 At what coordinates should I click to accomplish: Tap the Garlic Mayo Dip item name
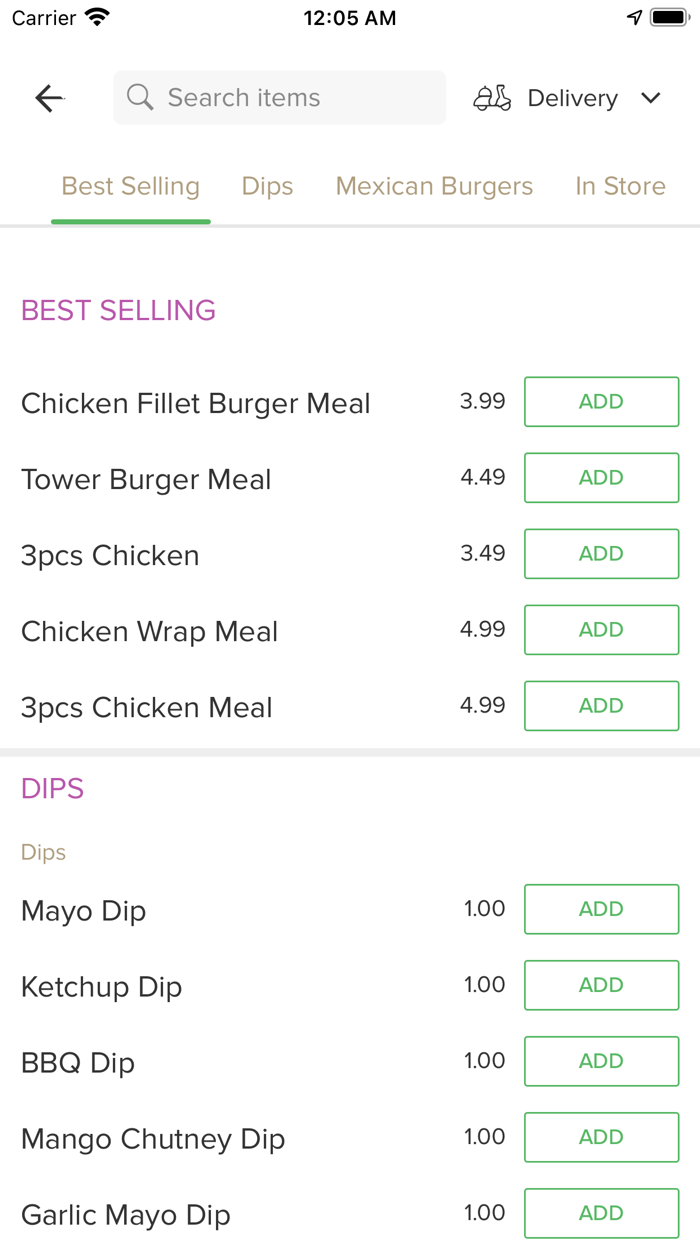126,1215
